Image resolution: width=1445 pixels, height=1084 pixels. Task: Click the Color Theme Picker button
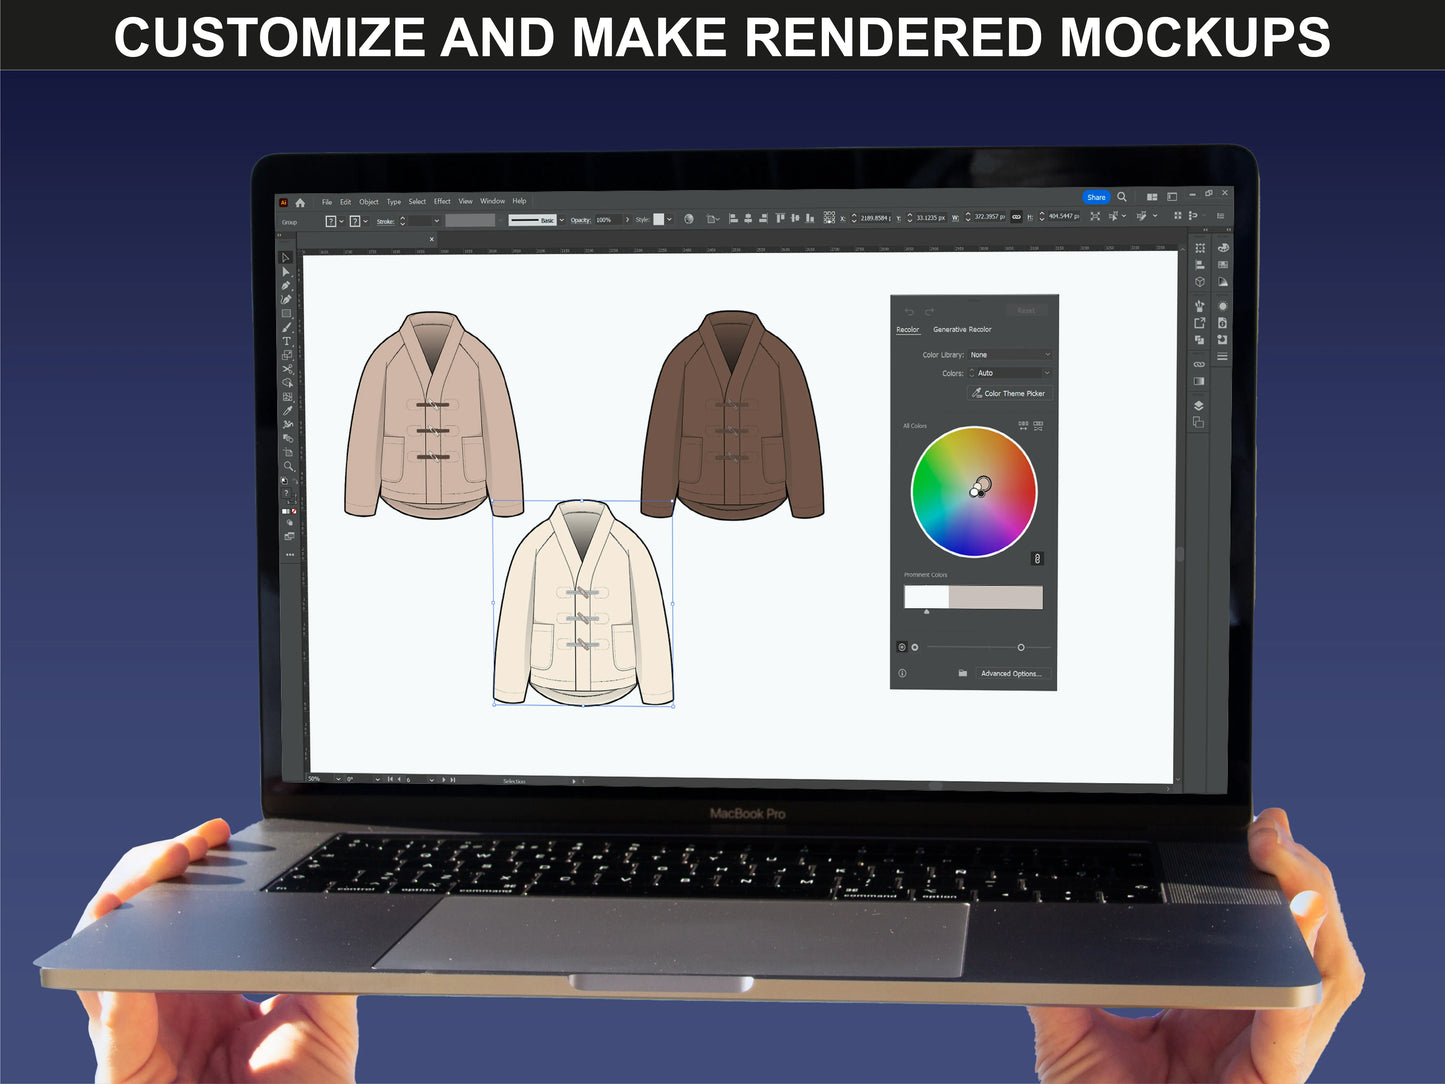point(1009,393)
